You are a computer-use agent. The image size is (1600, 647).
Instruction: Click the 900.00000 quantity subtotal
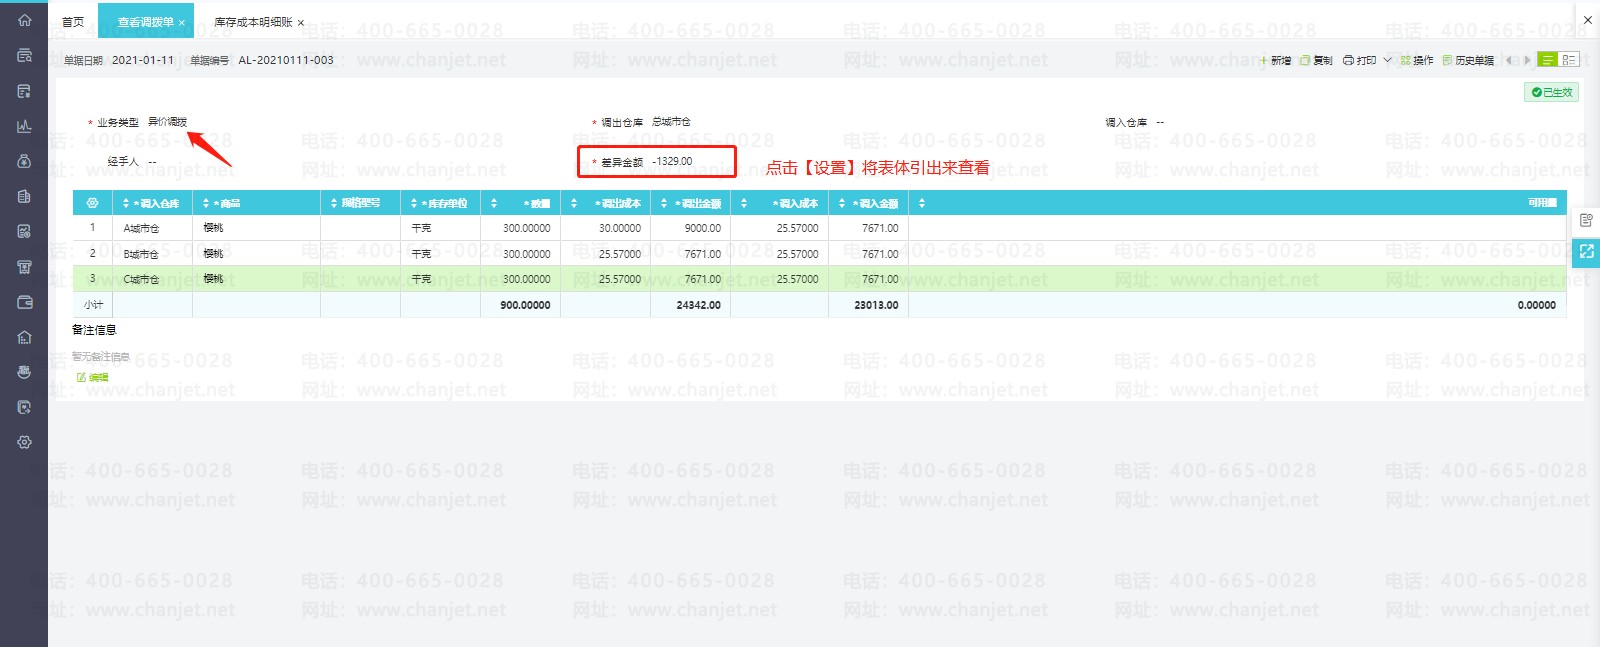pos(525,305)
